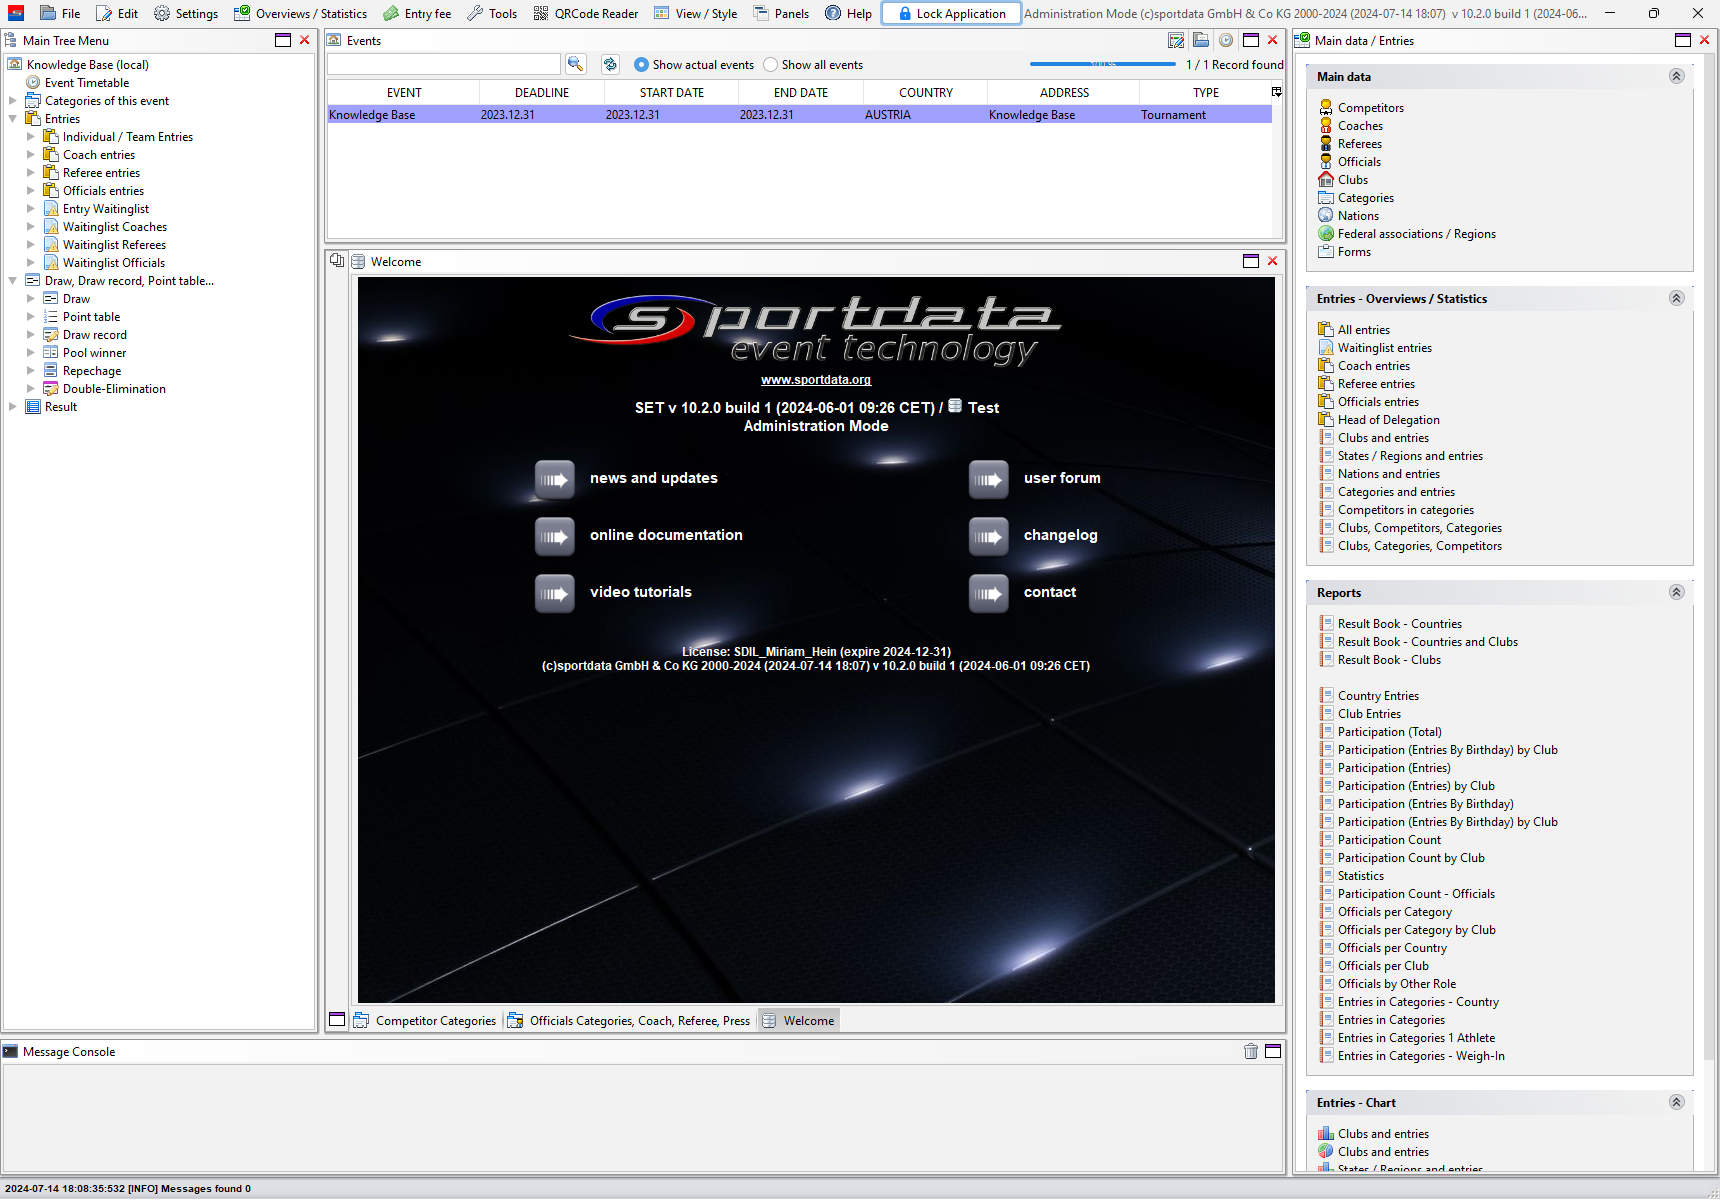
Task: Click the refresh icon in Events toolbar
Action: pyautogui.click(x=610, y=64)
